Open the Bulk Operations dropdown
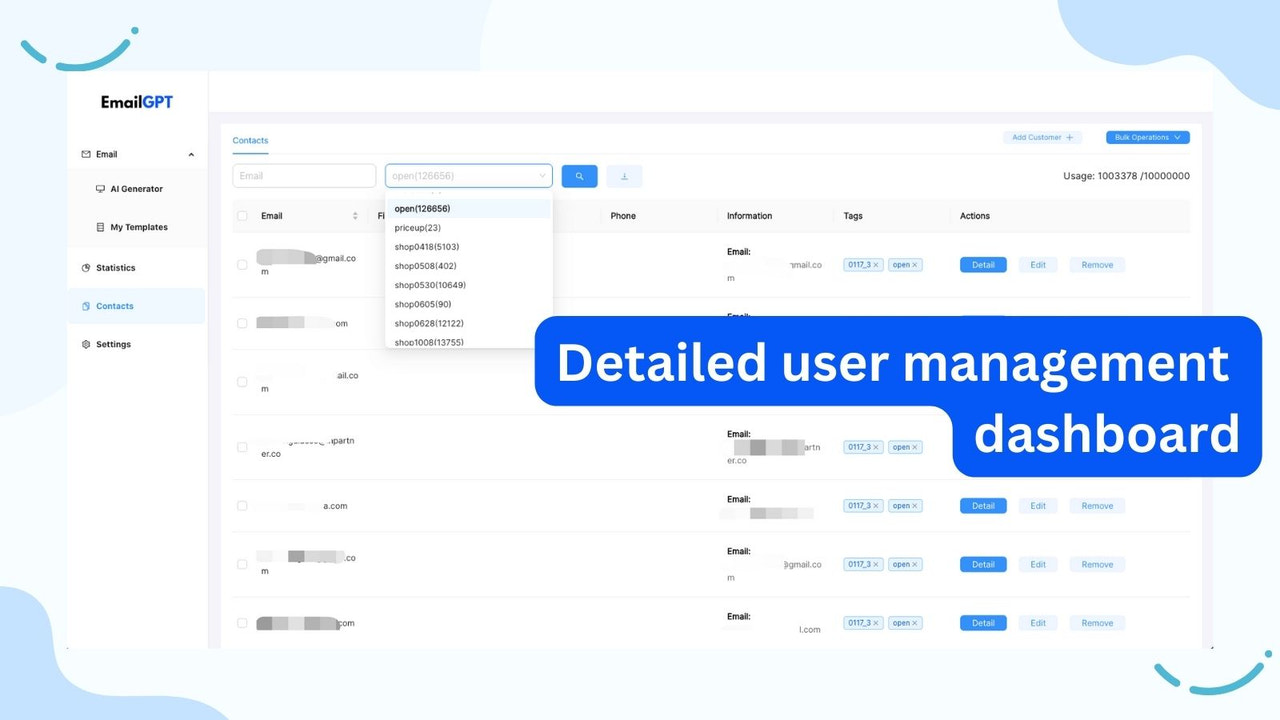 click(1147, 137)
